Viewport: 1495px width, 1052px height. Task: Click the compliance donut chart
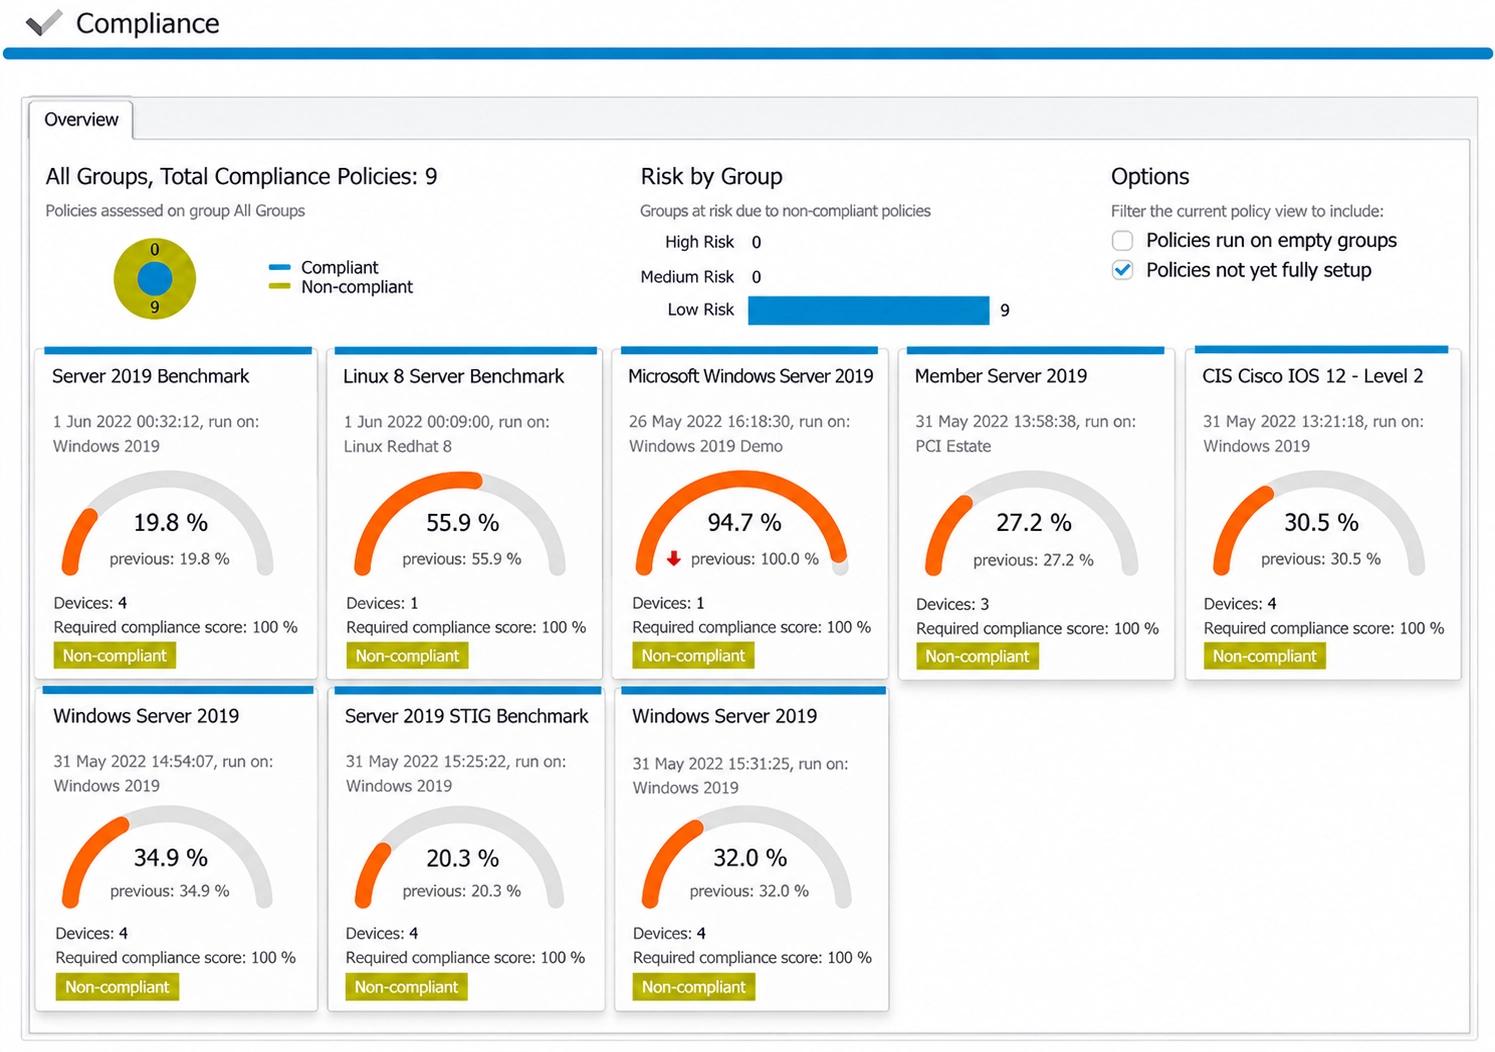point(154,279)
